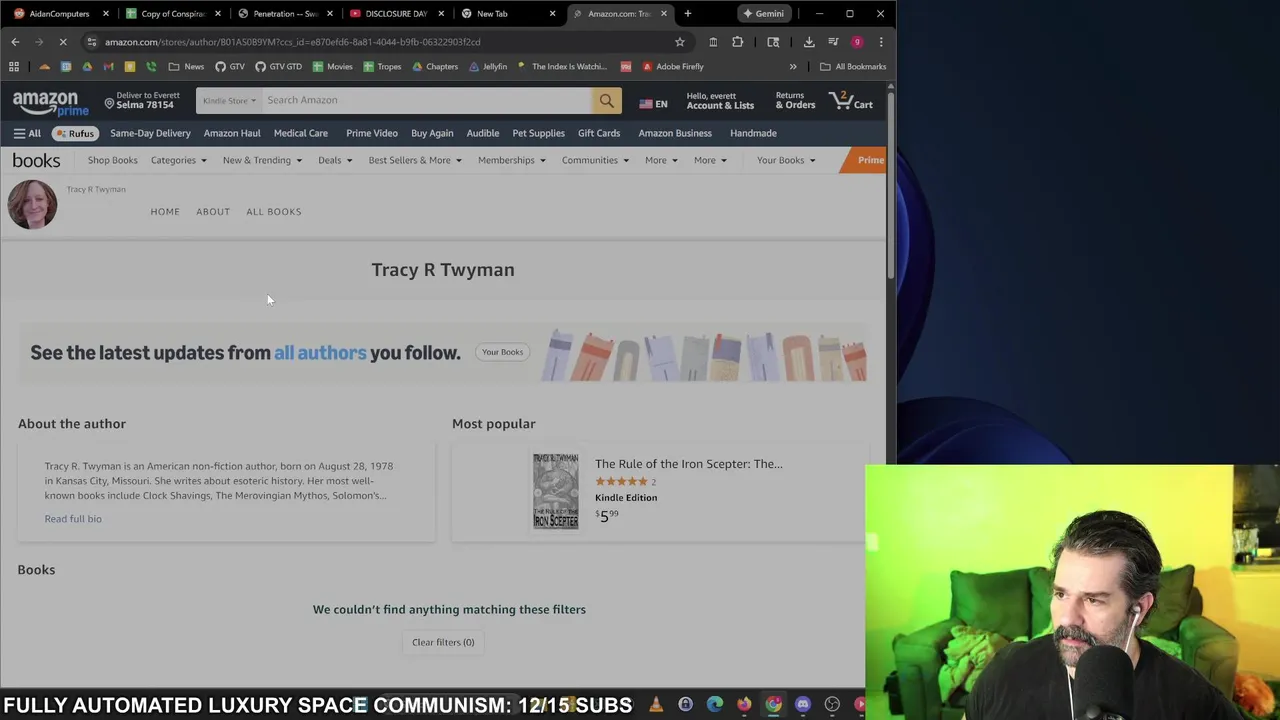Image resolution: width=1280 pixels, height=720 pixels.
Task: Open Same-Day Delivery link
Action: tap(150, 133)
